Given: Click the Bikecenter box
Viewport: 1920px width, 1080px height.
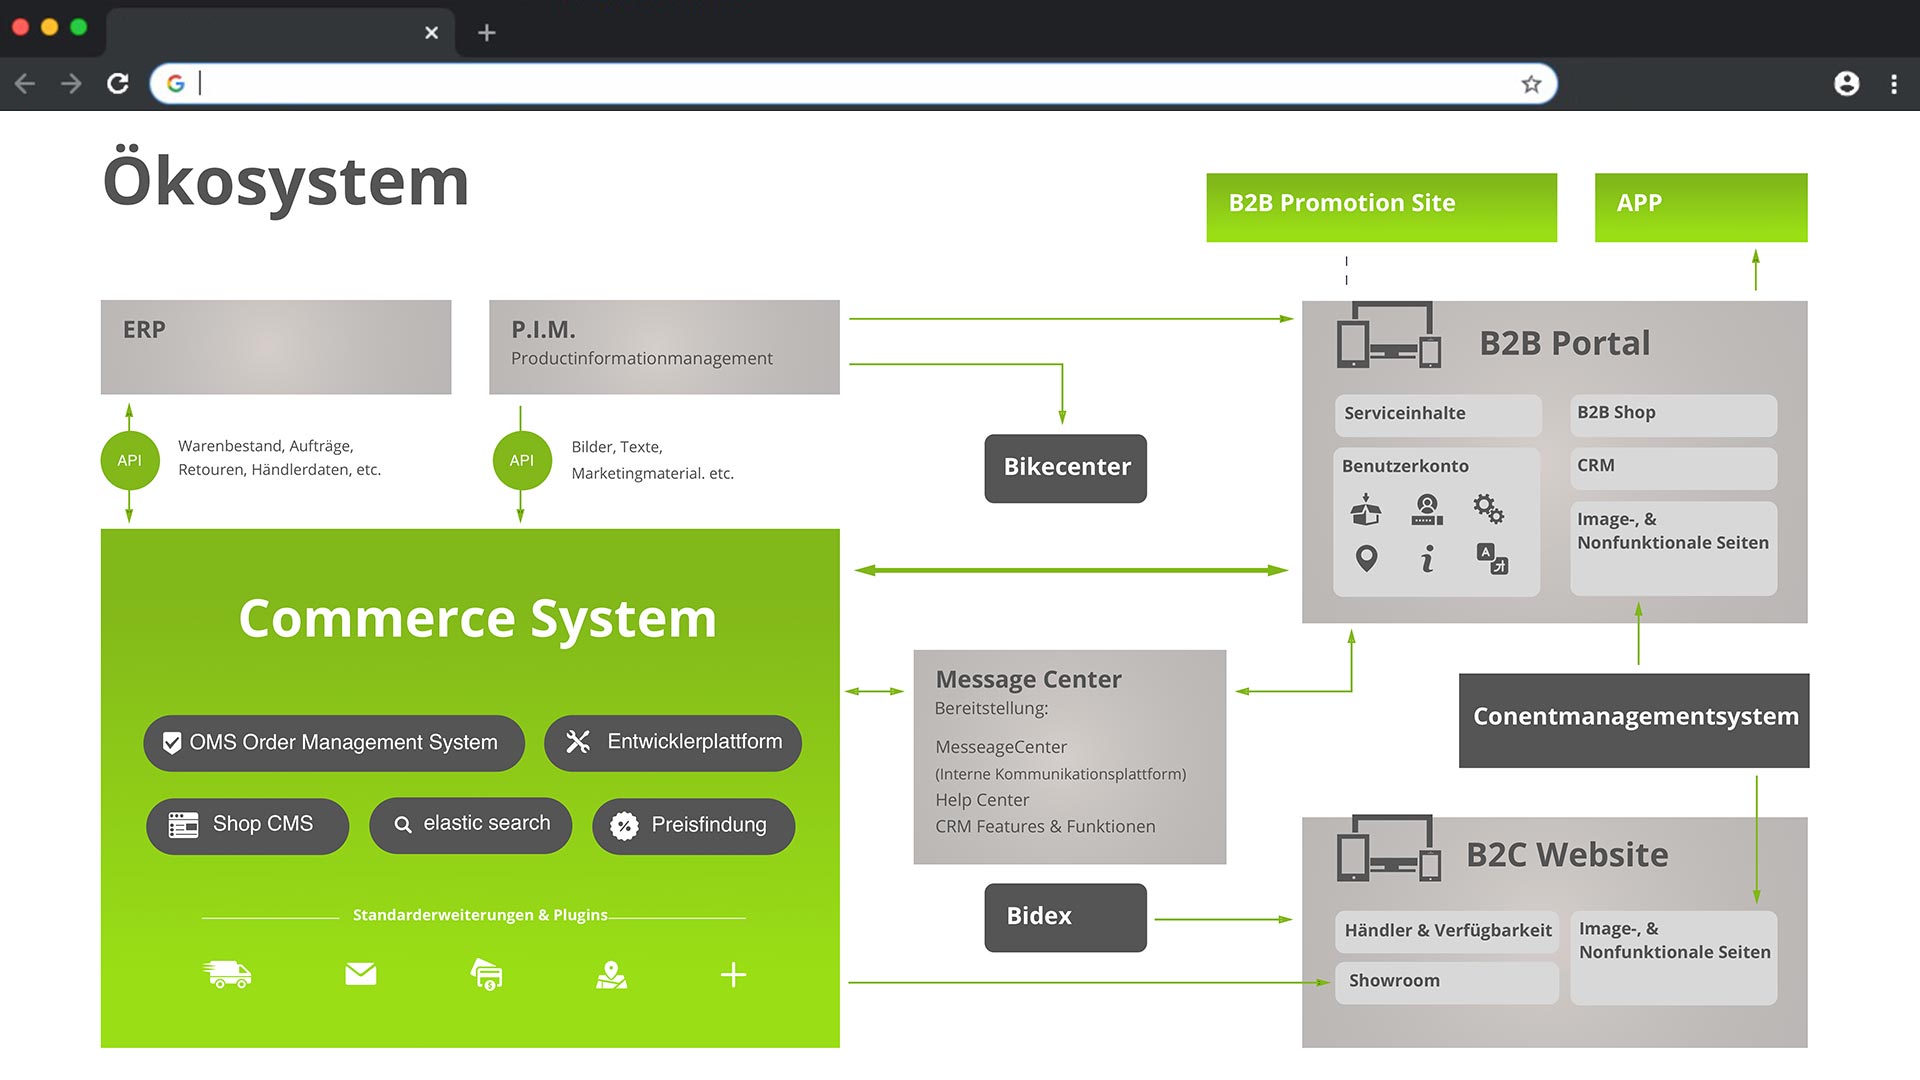Looking at the screenshot, I should pos(1065,468).
